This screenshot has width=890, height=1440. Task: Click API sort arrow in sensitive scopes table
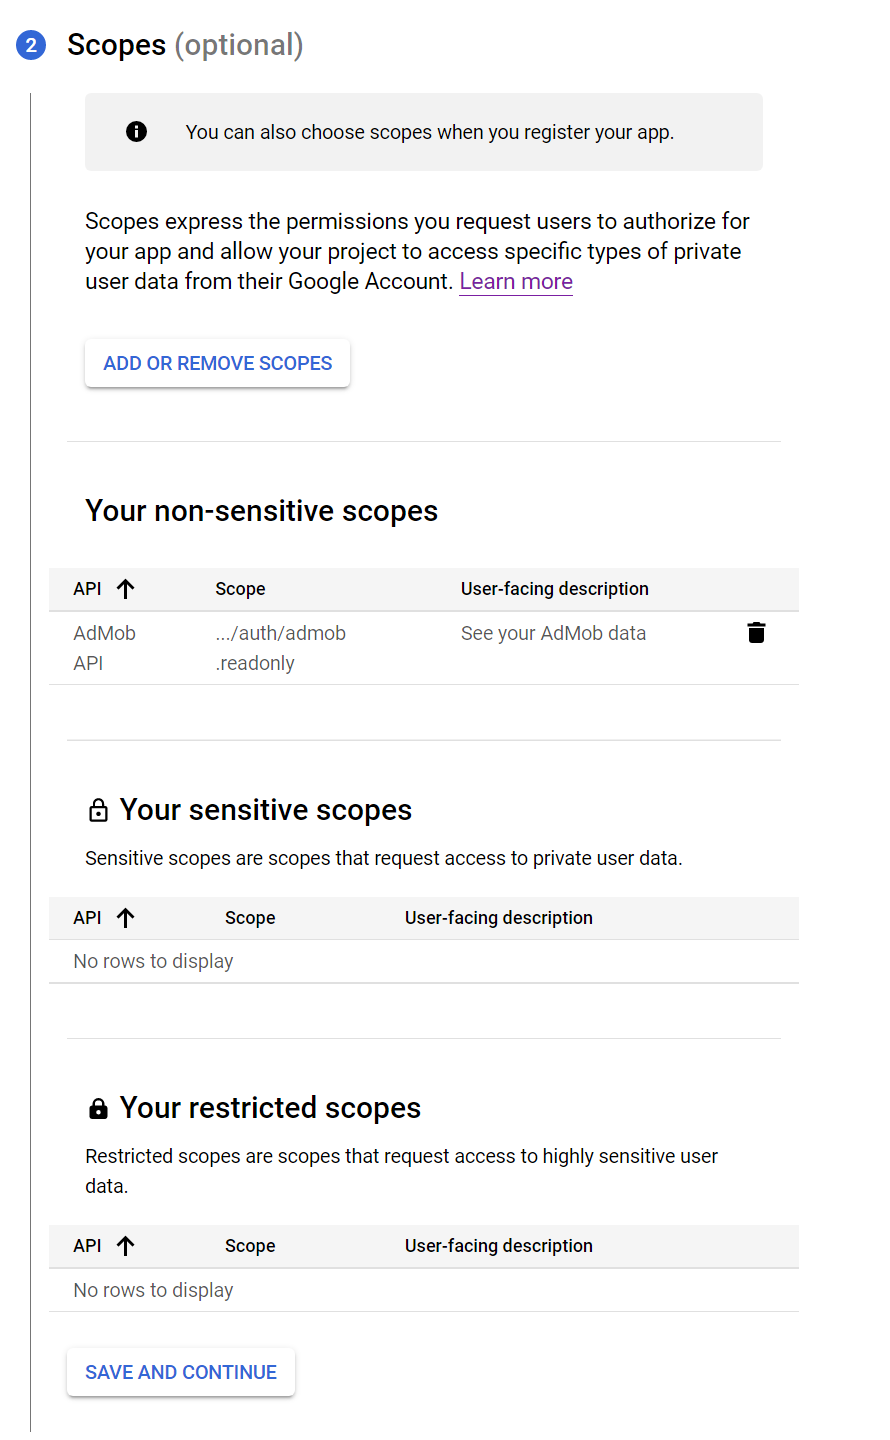point(126,917)
